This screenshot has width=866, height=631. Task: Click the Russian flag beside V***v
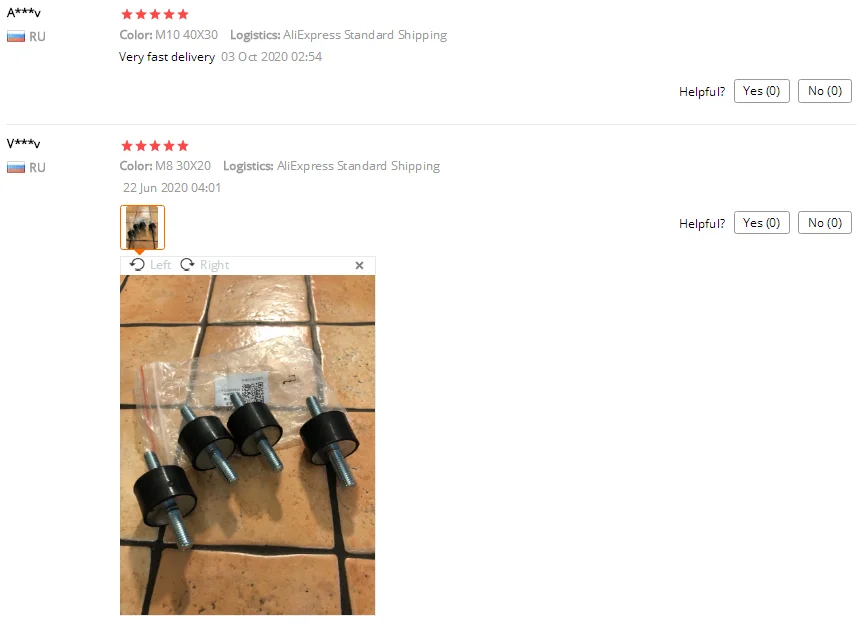16,168
